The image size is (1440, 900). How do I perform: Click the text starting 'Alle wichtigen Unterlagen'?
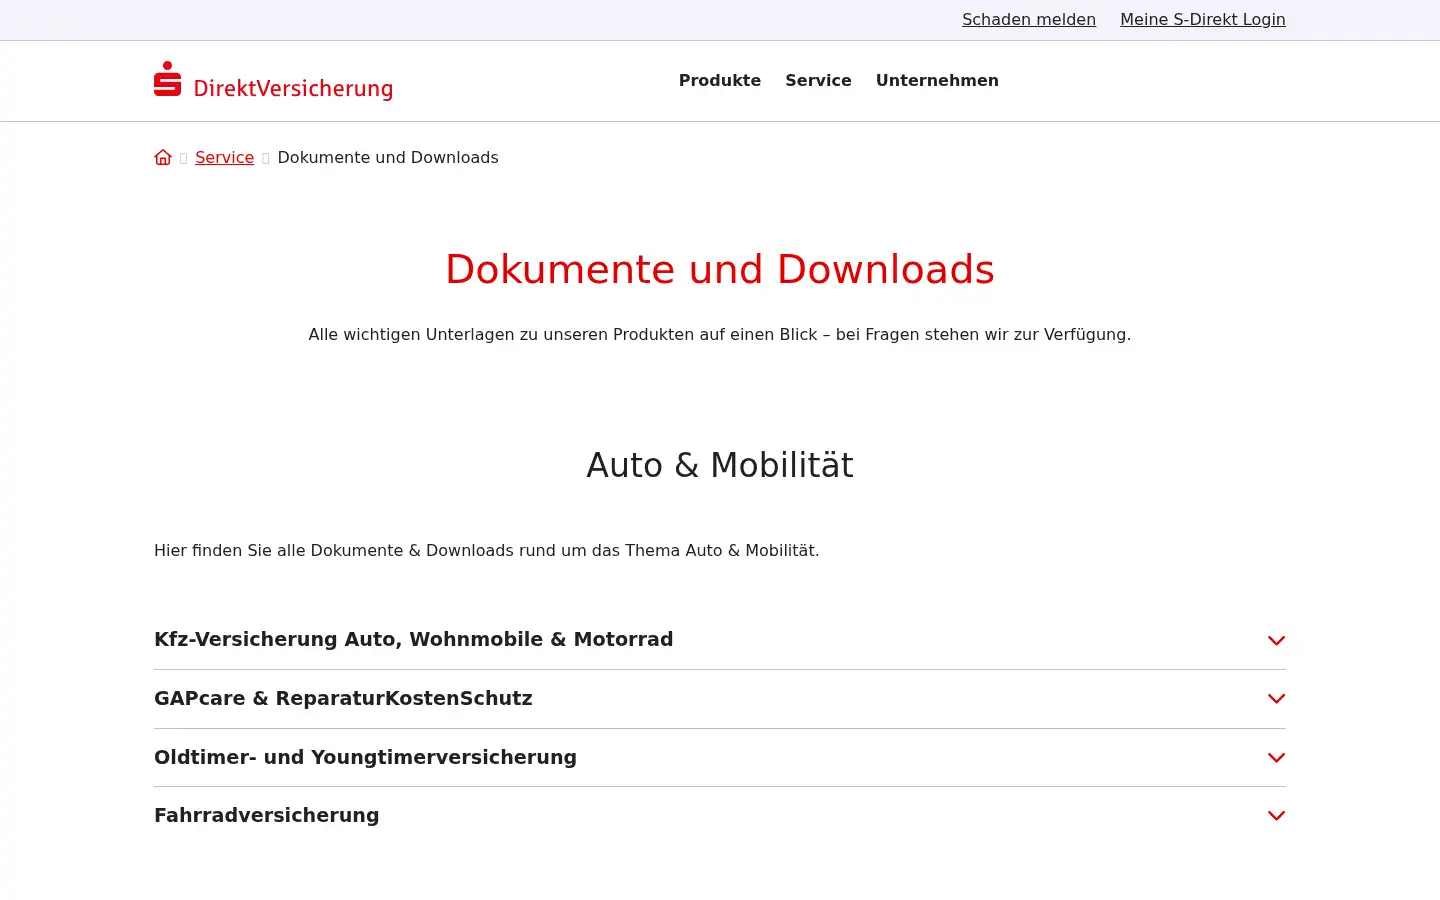[720, 334]
